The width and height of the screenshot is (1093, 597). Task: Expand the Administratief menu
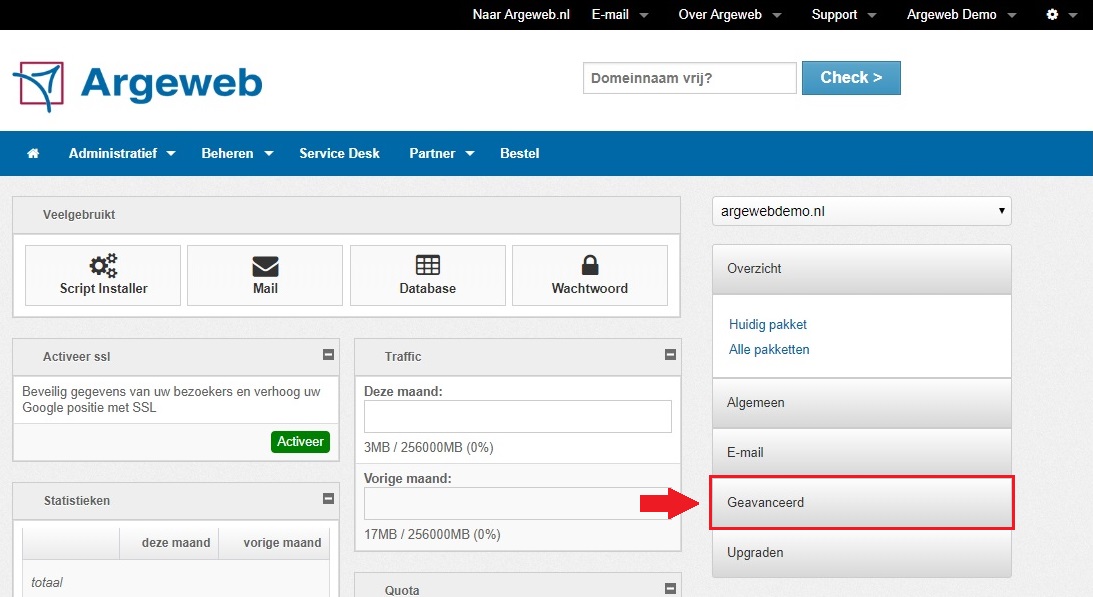coord(122,153)
